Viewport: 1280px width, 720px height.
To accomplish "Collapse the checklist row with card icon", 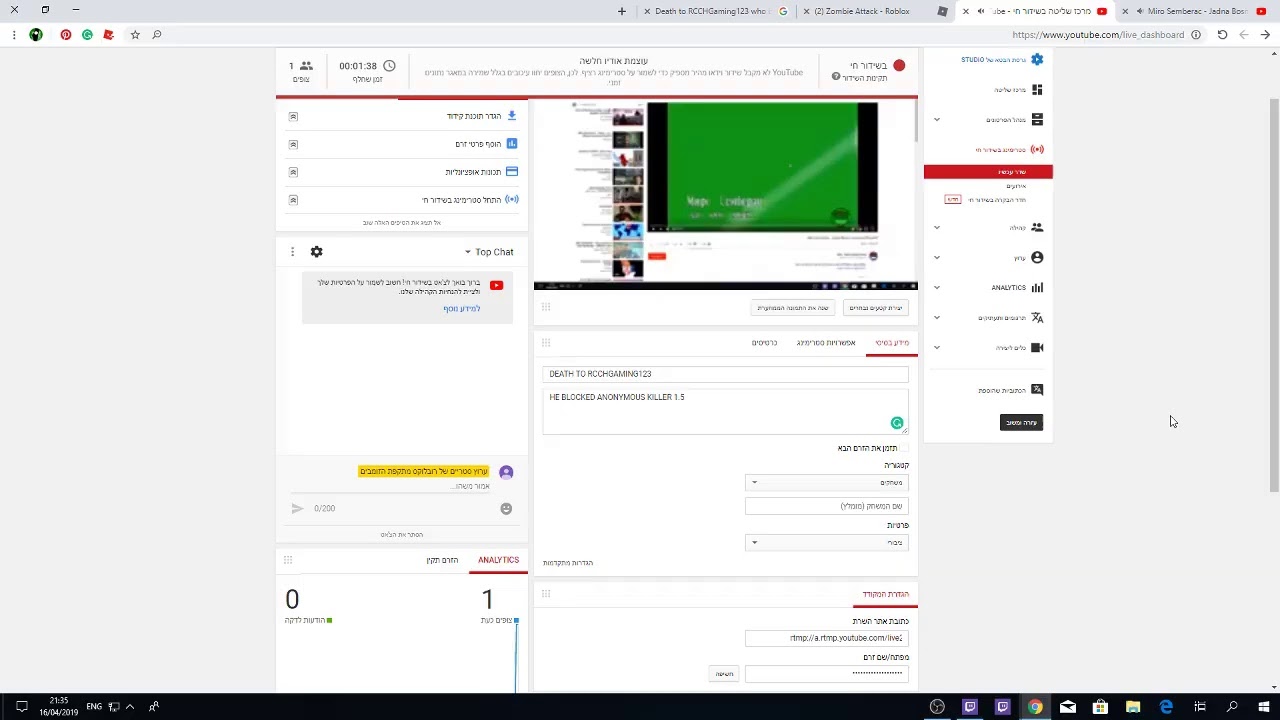I will 293,172.
